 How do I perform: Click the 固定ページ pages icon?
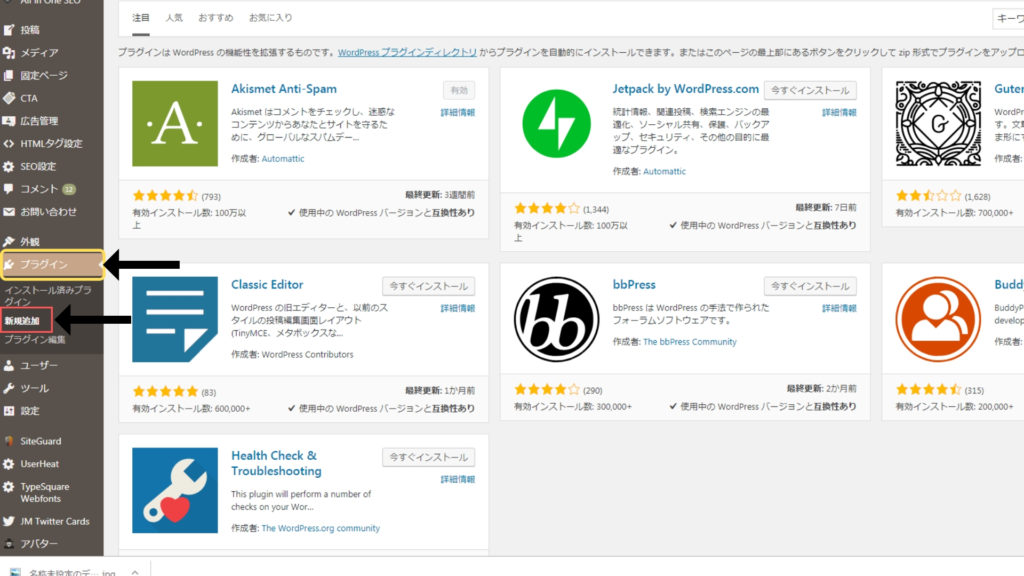(8, 75)
